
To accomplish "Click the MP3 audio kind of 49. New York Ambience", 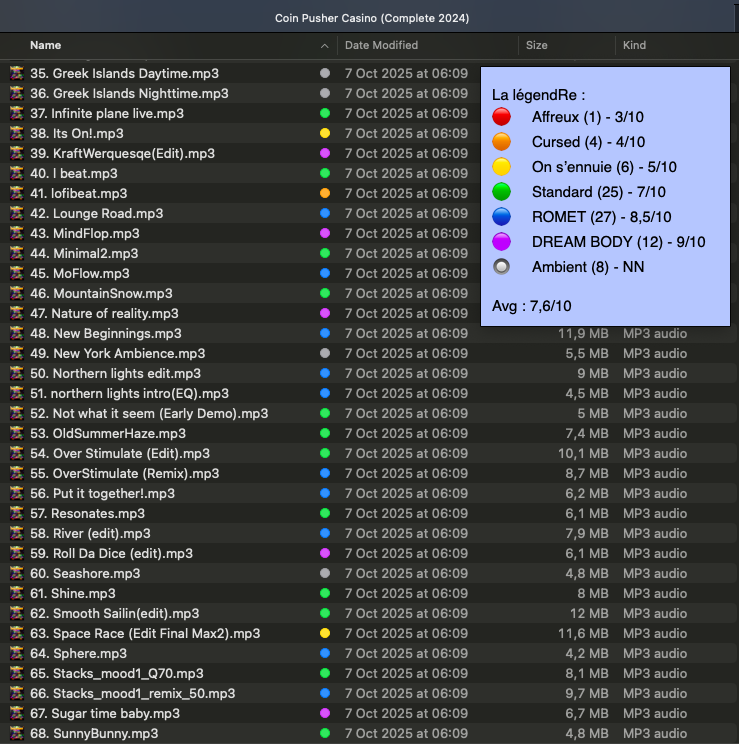I will pyautogui.click(x=655, y=353).
